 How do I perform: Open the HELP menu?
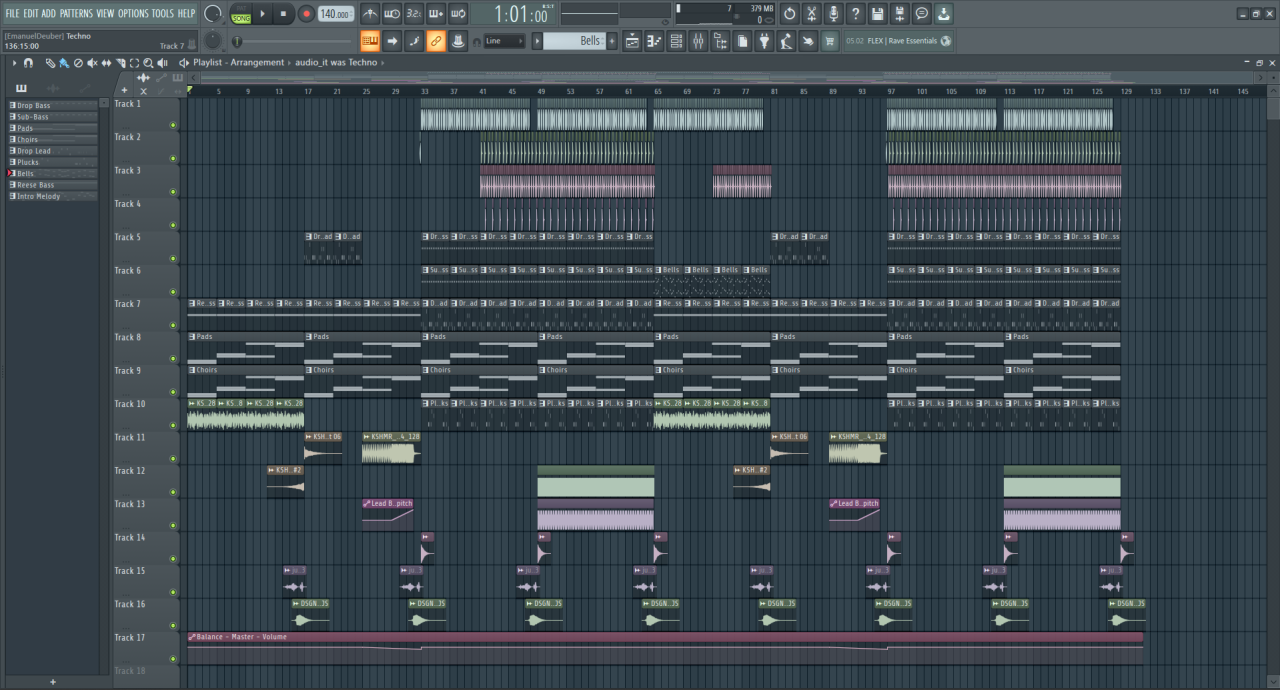[187, 13]
